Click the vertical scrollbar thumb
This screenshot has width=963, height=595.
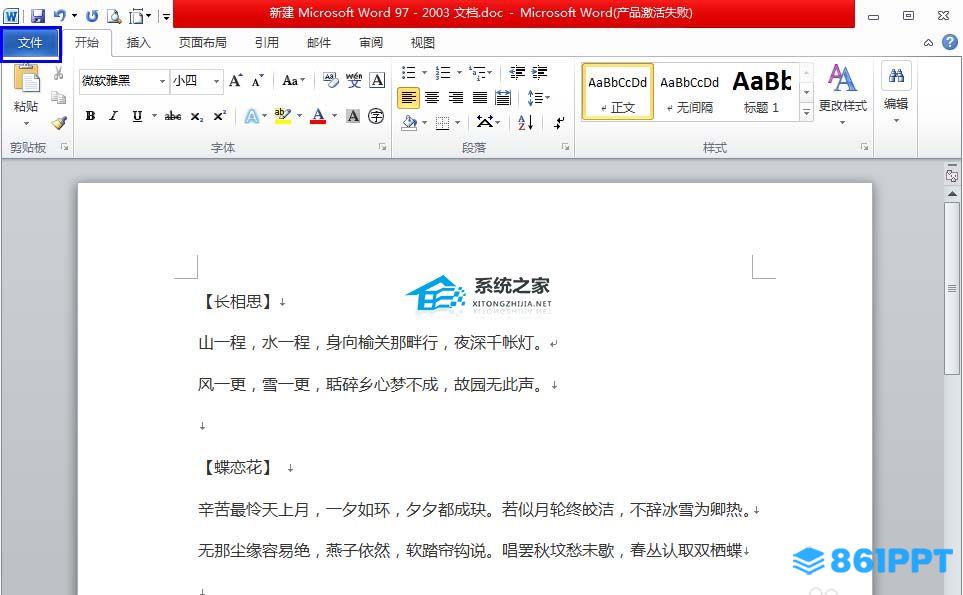pyautogui.click(x=952, y=287)
